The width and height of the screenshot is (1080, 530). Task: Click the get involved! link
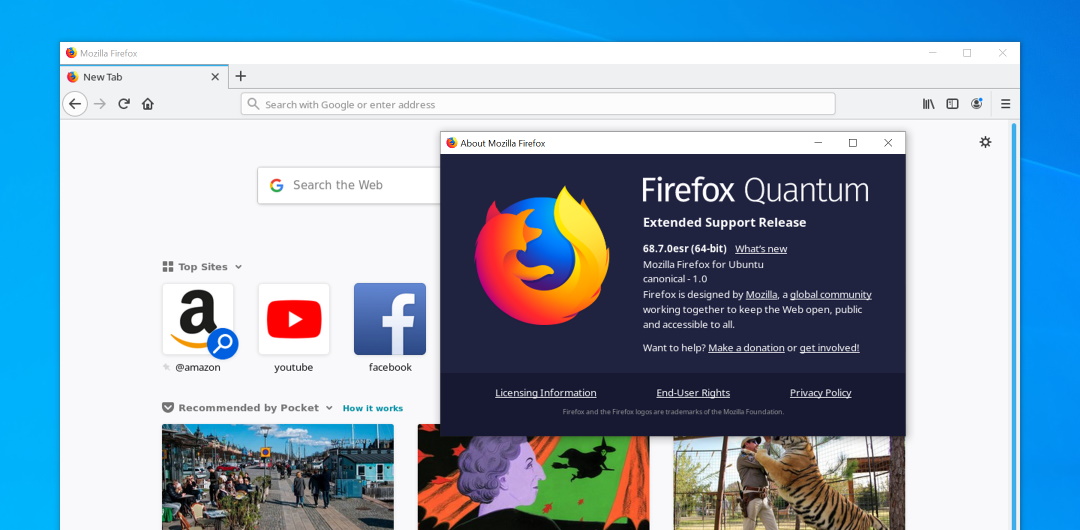(x=829, y=348)
